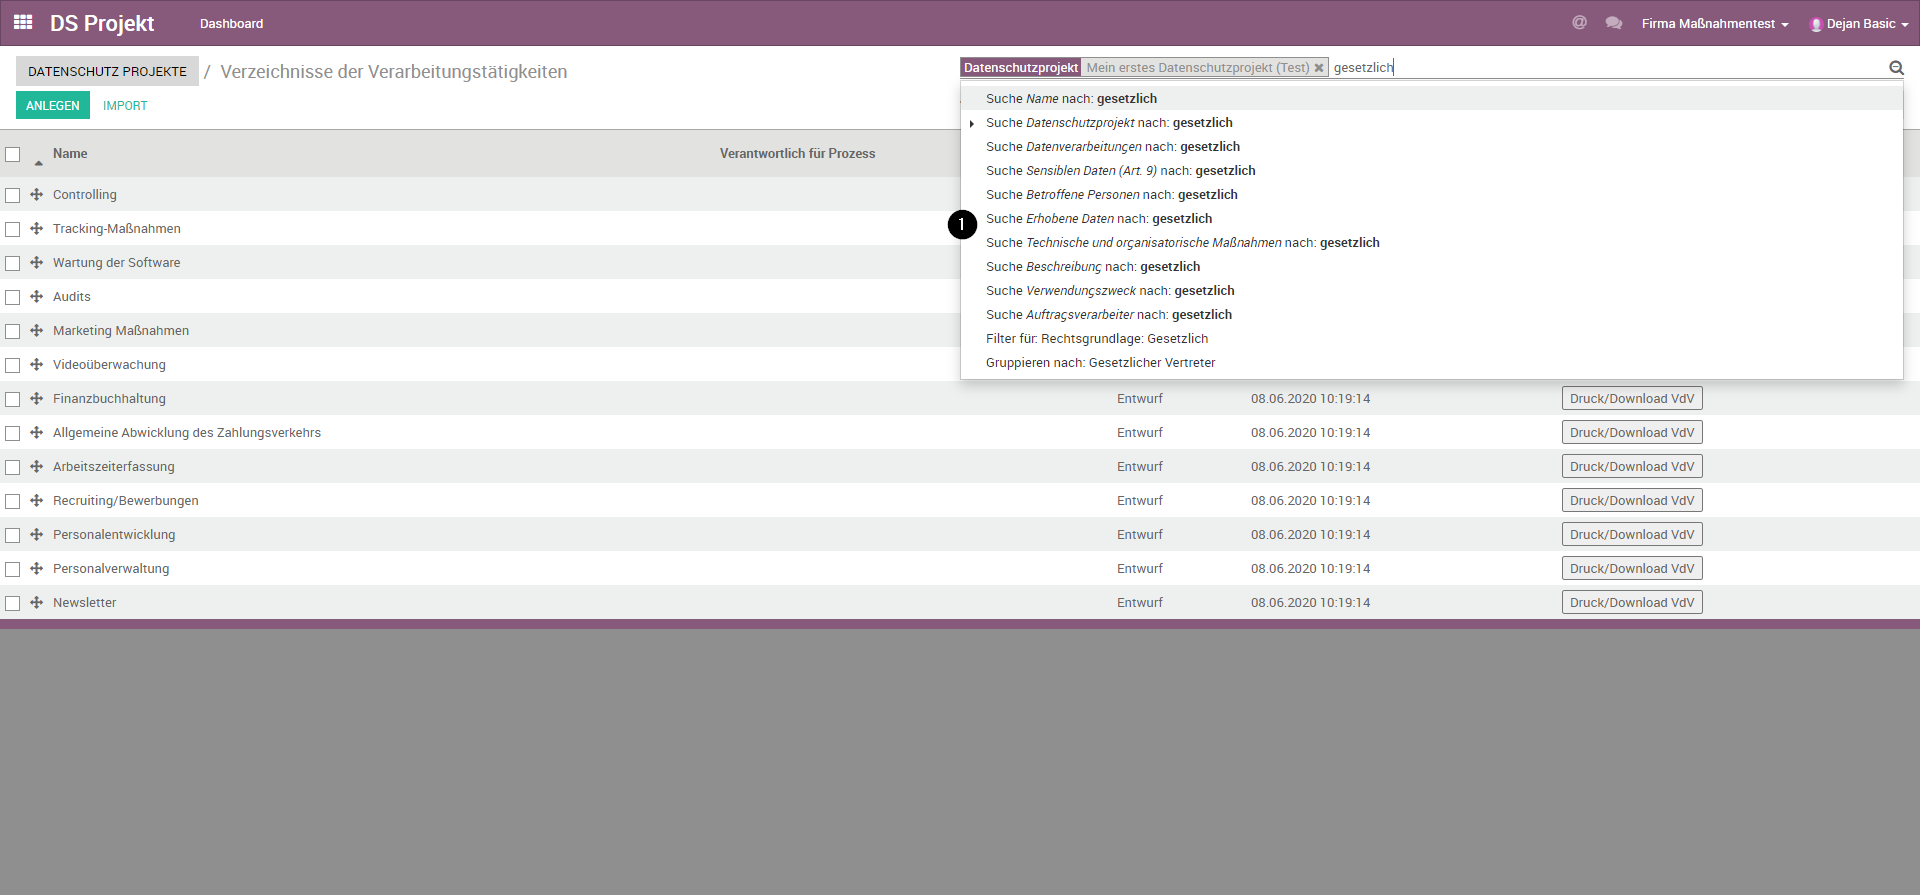Click Druck/Download VdV for Arbeitszeiterfassung
The image size is (1920, 895).
coord(1631,467)
